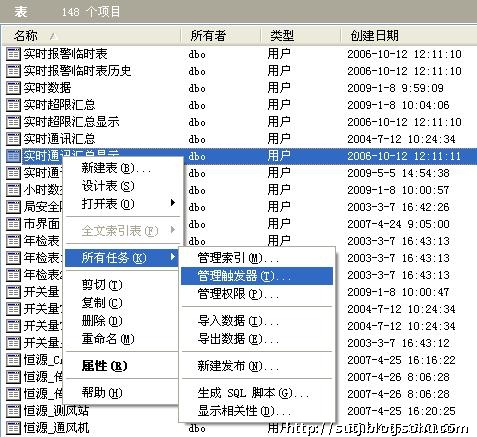
Task: Click table icon beside 恒源_测风站
Action: point(13,411)
